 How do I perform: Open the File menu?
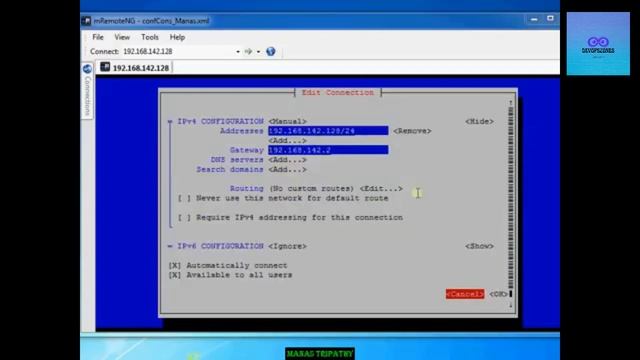tap(98, 37)
